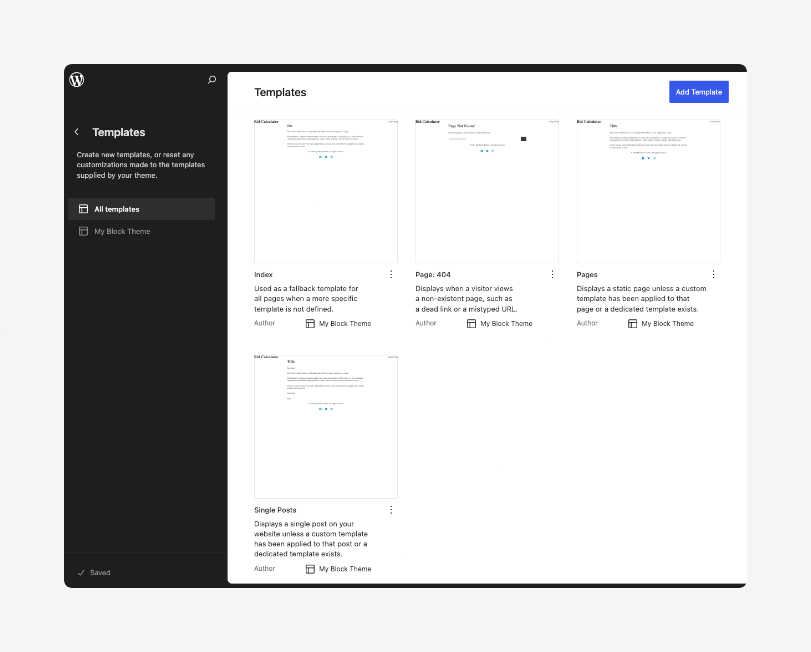Click the Pages template title
This screenshot has height=652, width=811.
coord(587,275)
